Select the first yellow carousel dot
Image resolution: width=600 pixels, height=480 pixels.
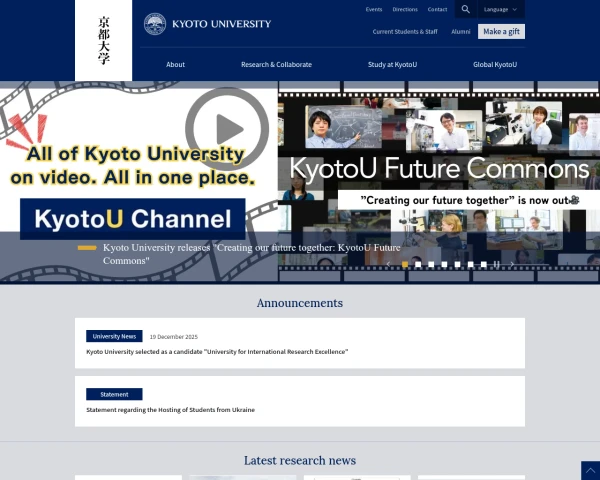click(x=405, y=264)
